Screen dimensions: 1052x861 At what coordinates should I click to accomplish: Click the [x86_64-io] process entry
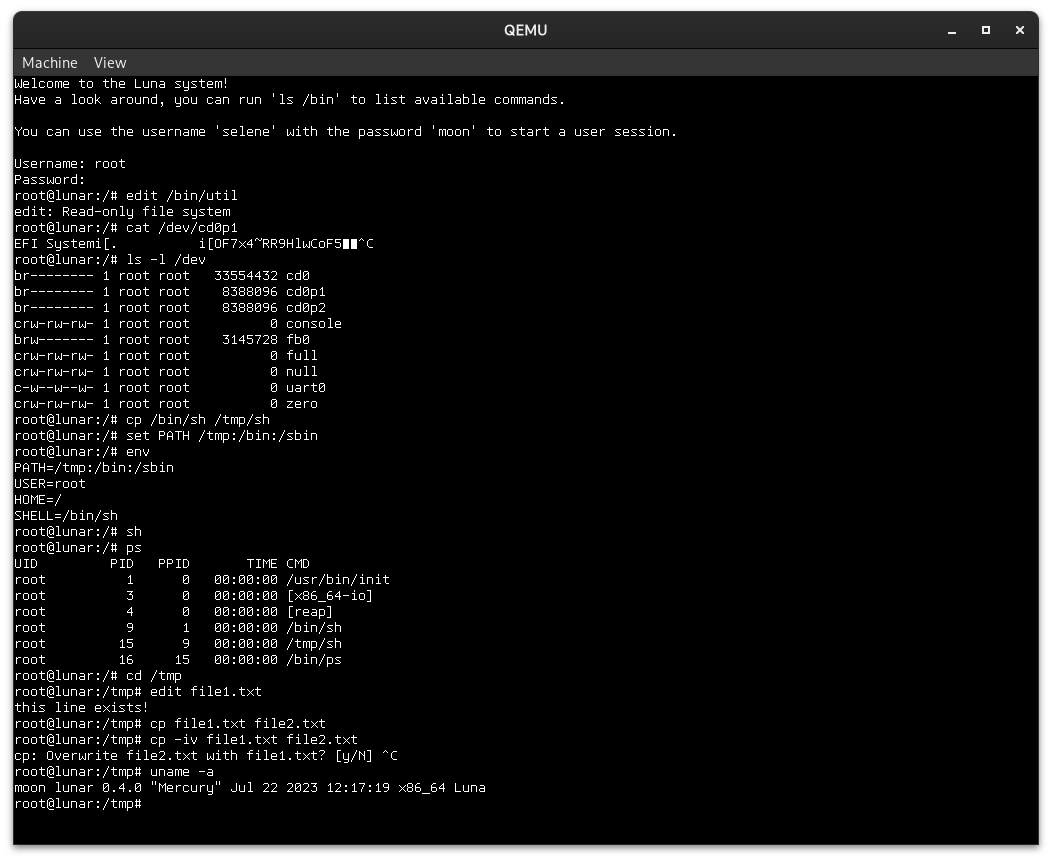point(329,596)
